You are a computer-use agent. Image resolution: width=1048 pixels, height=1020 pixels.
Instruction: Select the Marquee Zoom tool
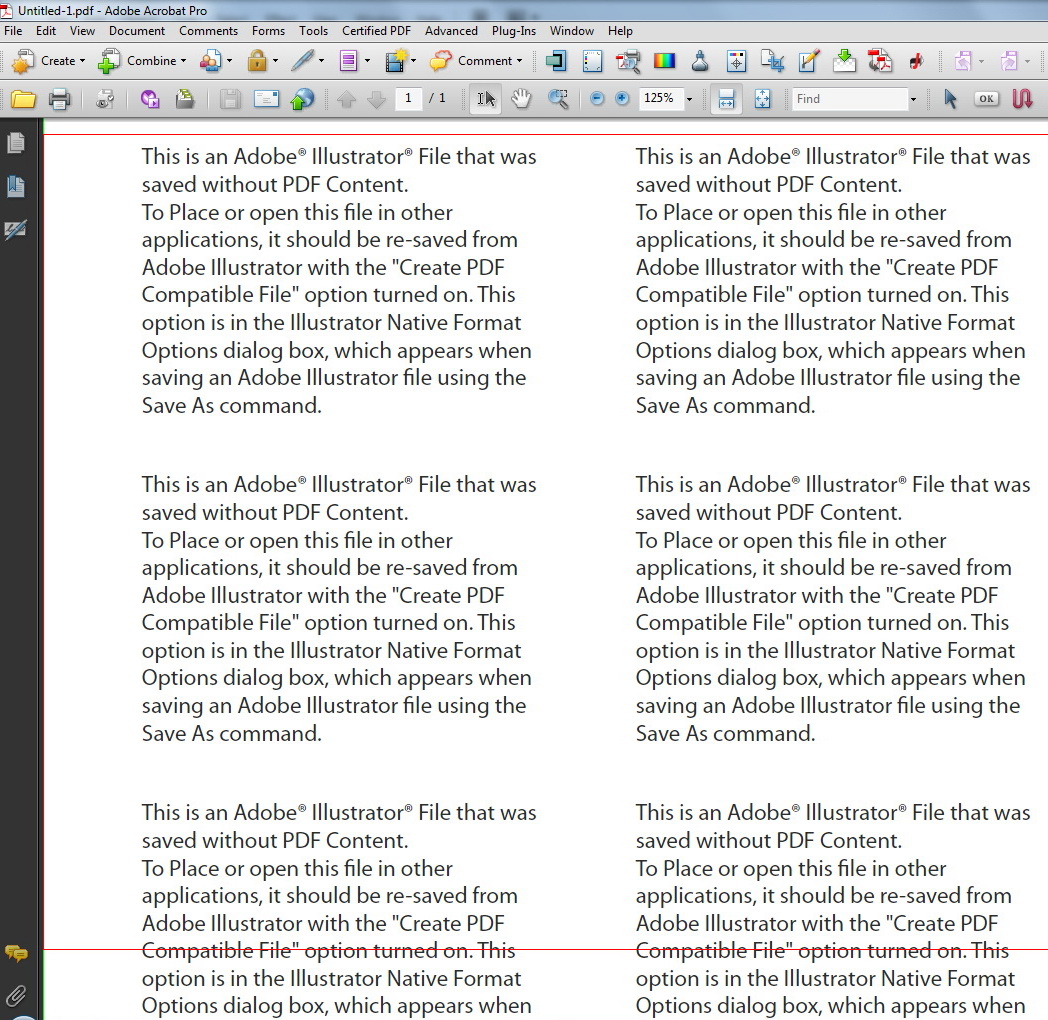tap(558, 100)
